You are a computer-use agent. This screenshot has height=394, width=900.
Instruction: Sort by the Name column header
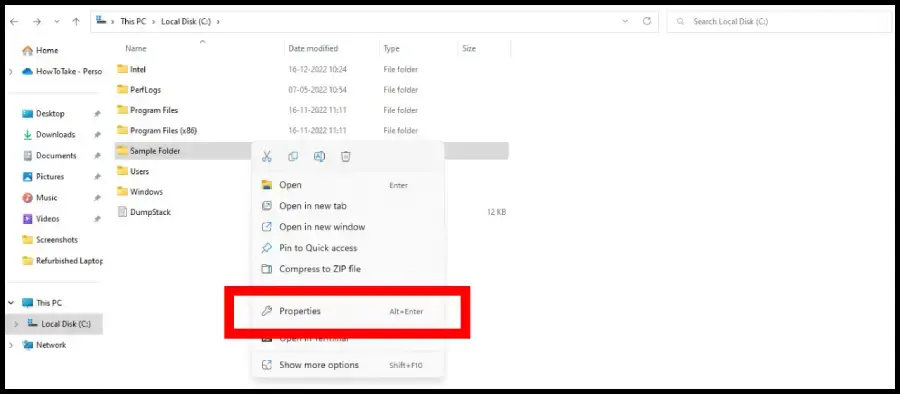(x=136, y=49)
